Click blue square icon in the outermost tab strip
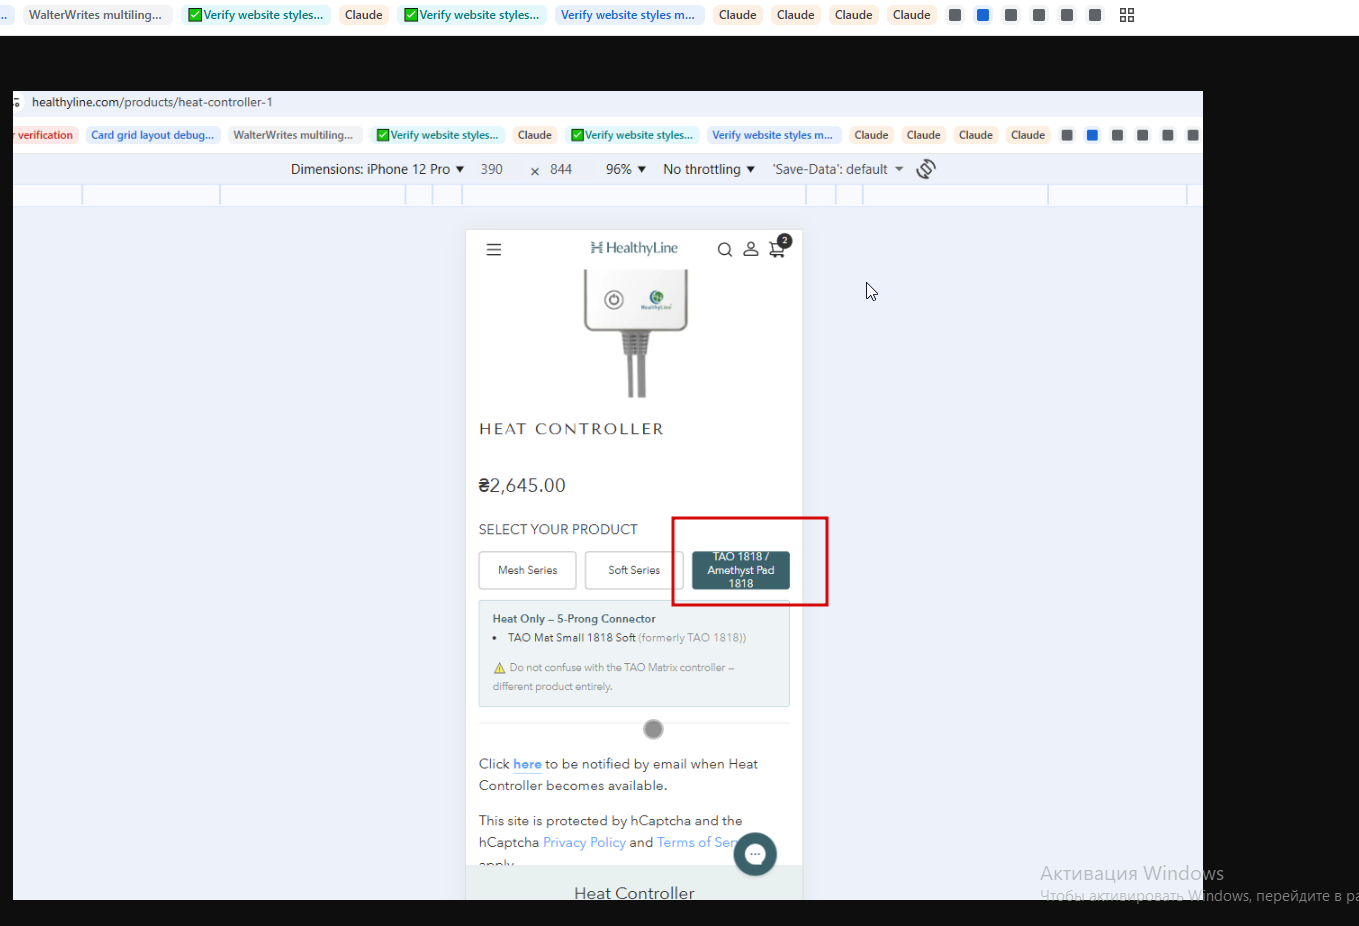 point(983,15)
